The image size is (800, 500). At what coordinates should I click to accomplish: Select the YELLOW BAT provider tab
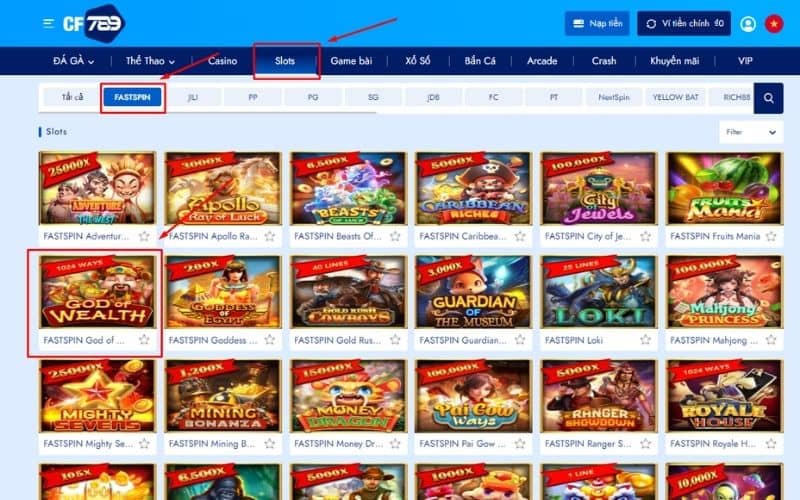[x=676, y=97]
